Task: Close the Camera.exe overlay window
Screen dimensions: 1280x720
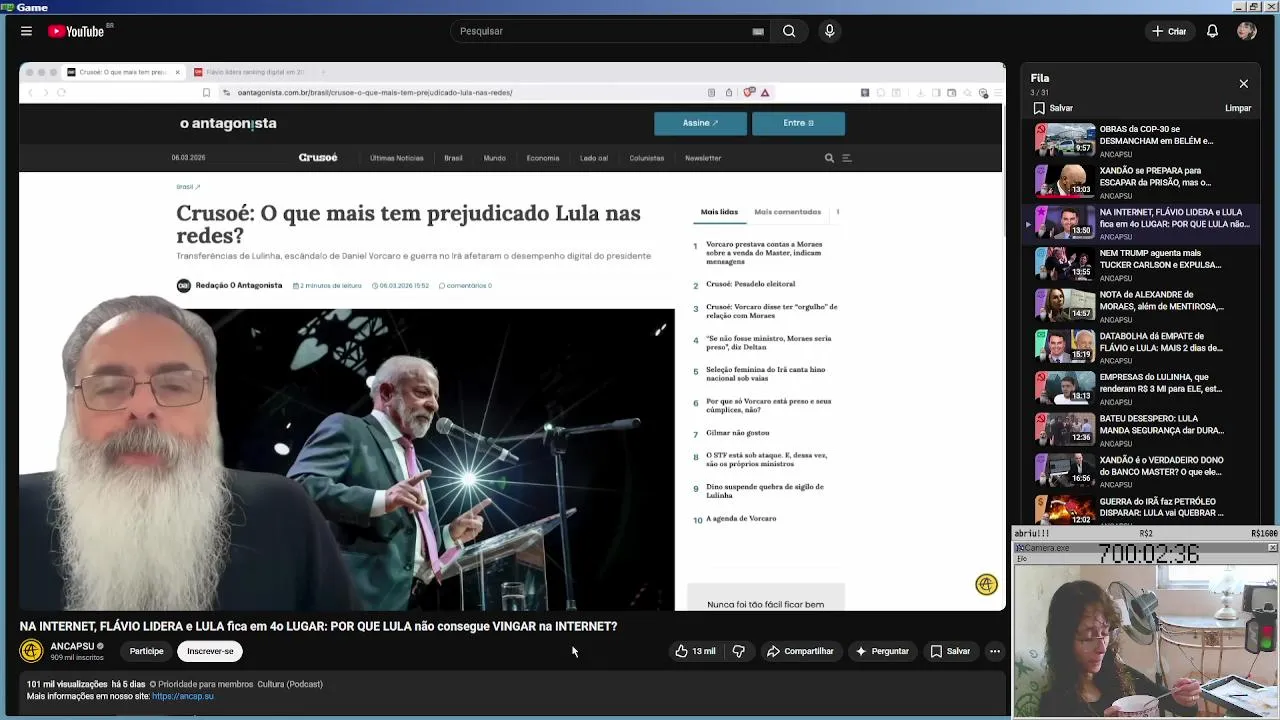Action: coord(1272,548)
